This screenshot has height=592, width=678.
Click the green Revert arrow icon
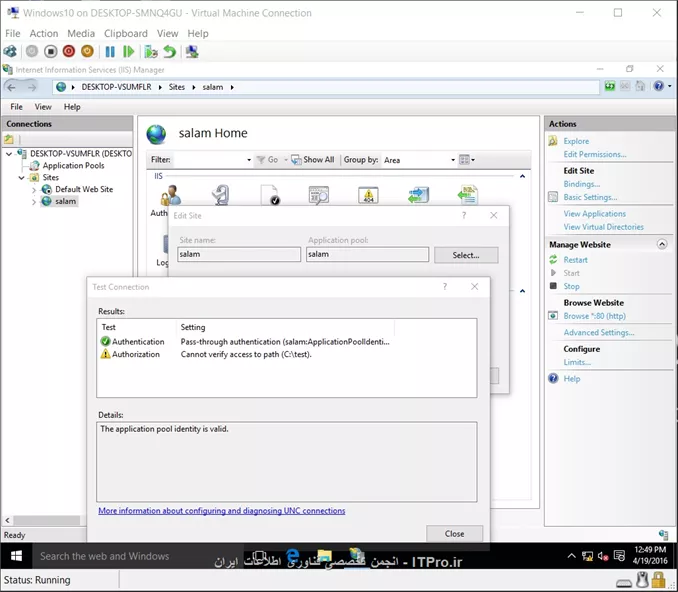point(170,52)
